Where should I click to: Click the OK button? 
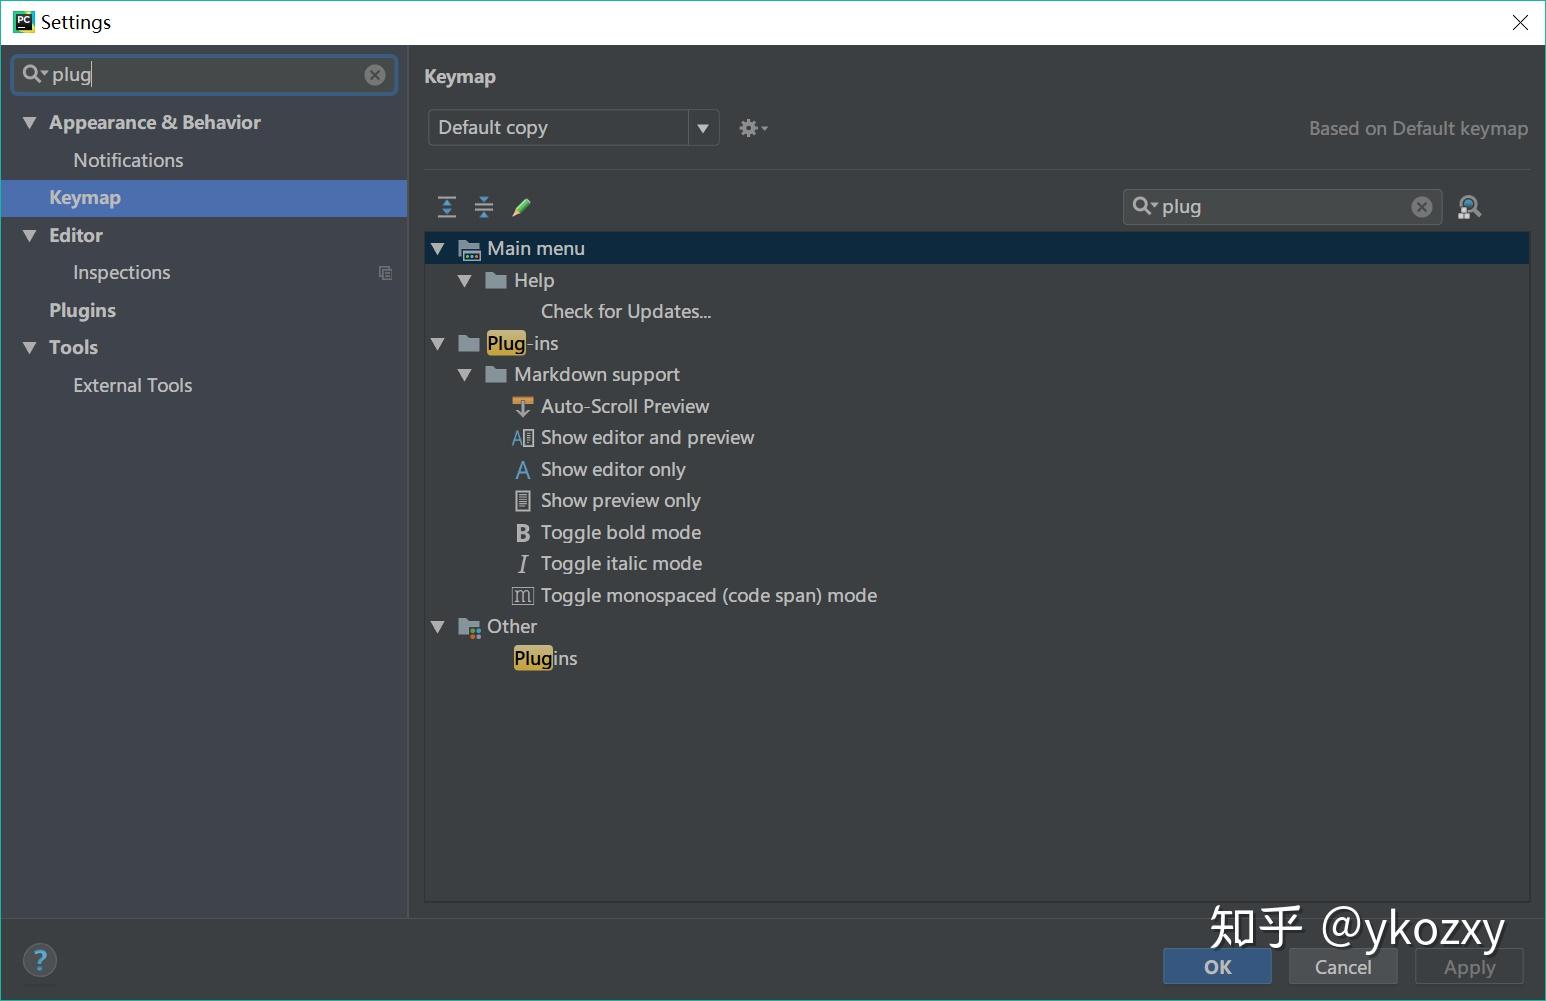tap(1217, 967)
